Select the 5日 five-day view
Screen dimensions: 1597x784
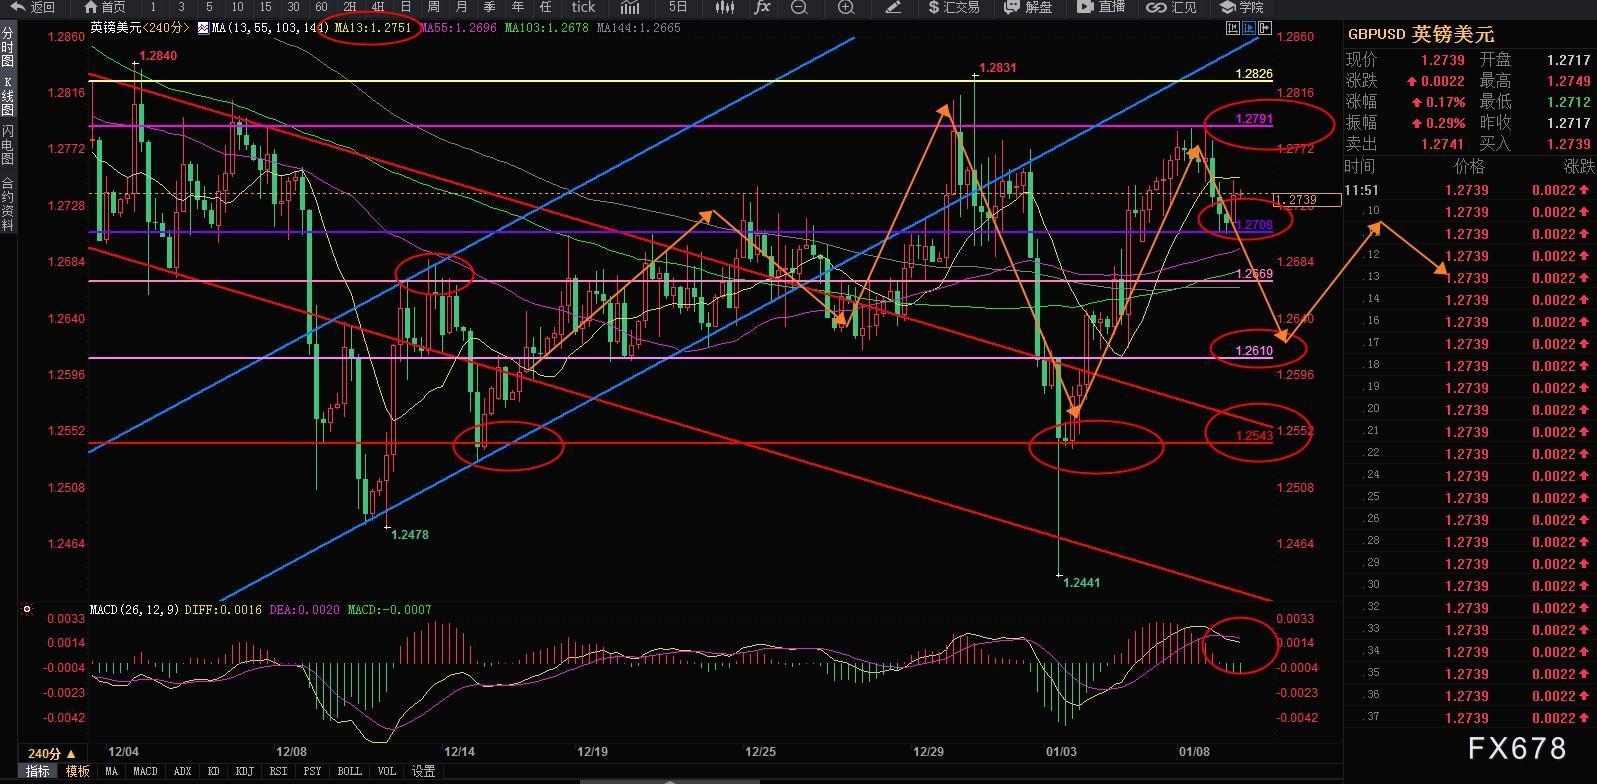pos(678,7)
